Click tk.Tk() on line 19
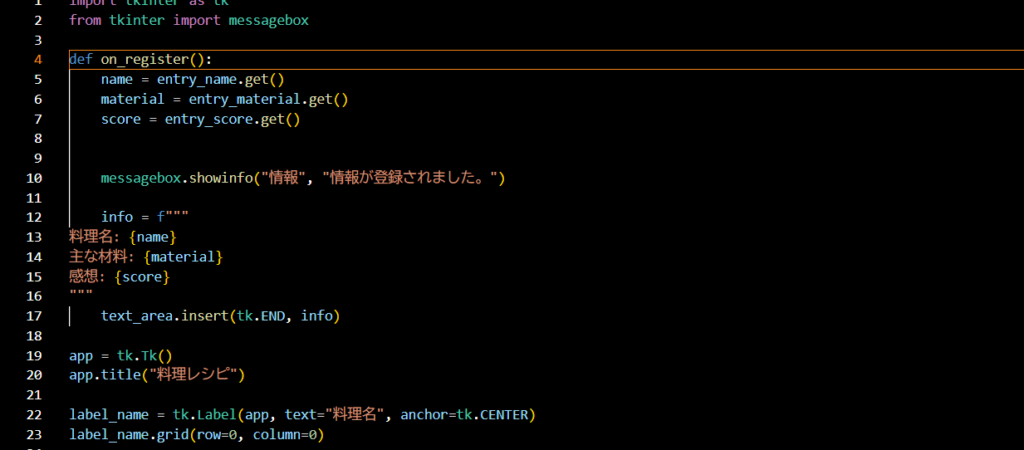1024x450 pixels. coord(144,356)
